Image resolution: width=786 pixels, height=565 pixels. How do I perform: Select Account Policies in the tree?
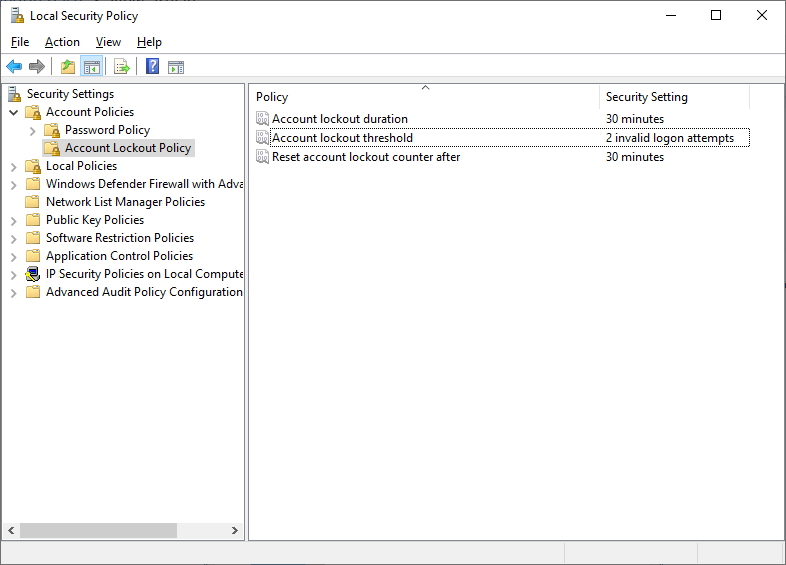(90, 112)
